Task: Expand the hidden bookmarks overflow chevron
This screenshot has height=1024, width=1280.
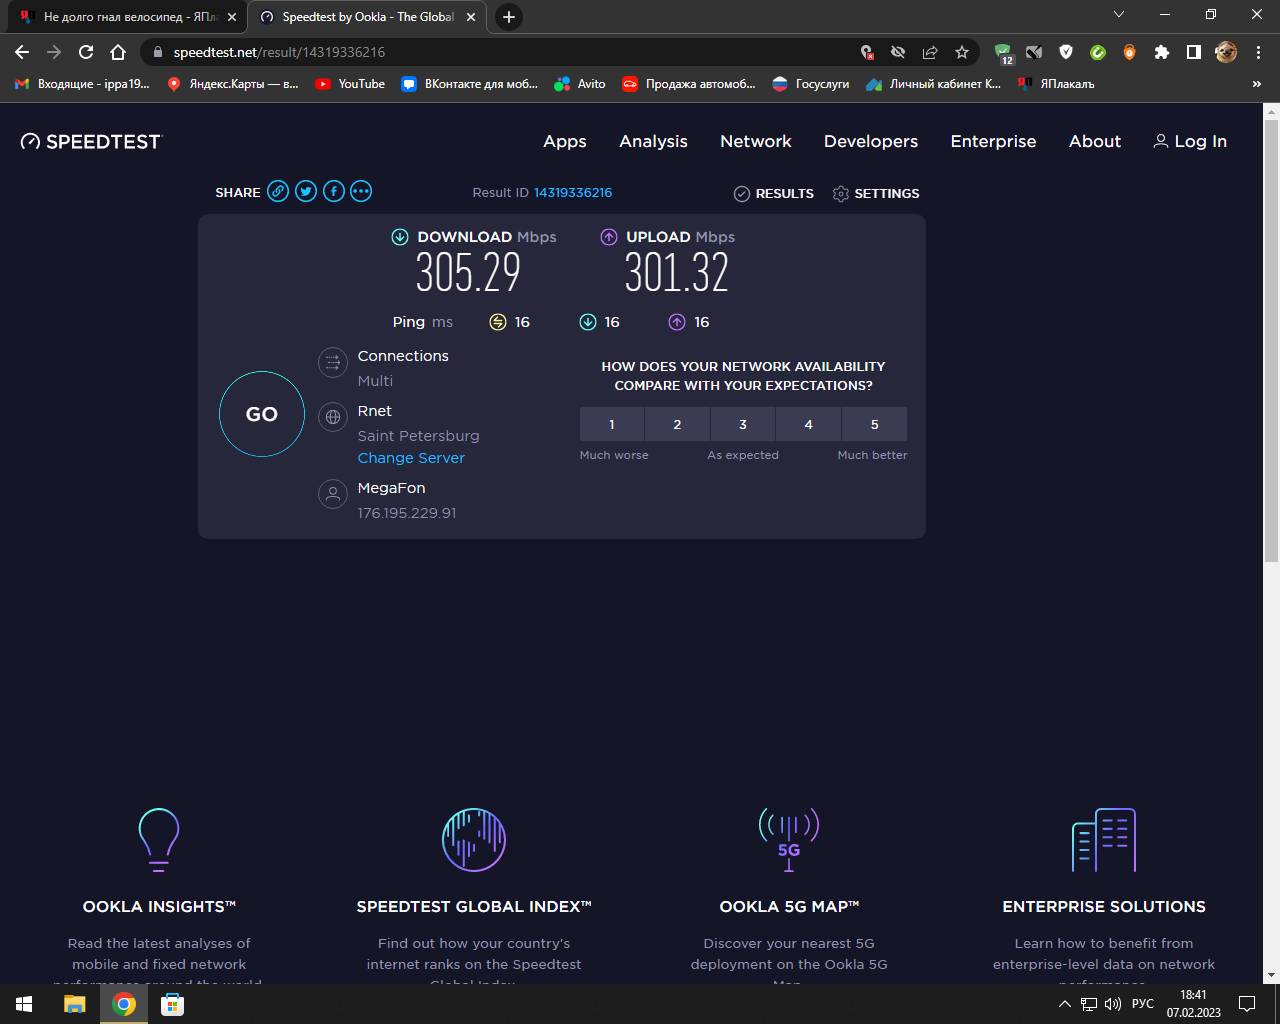Action: [x=1257, y=84]
